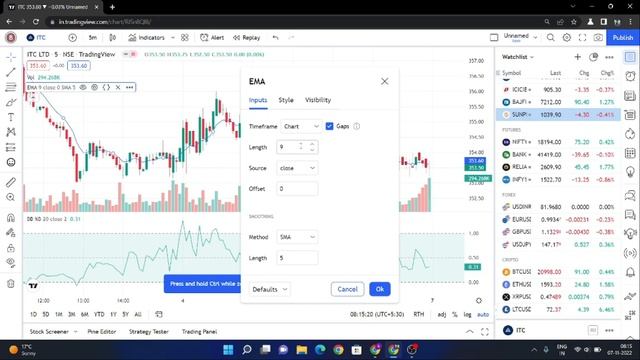Compare or add symbol plus icon
Image resolution: width=640 pixels, height=360 pixels.
72,38
